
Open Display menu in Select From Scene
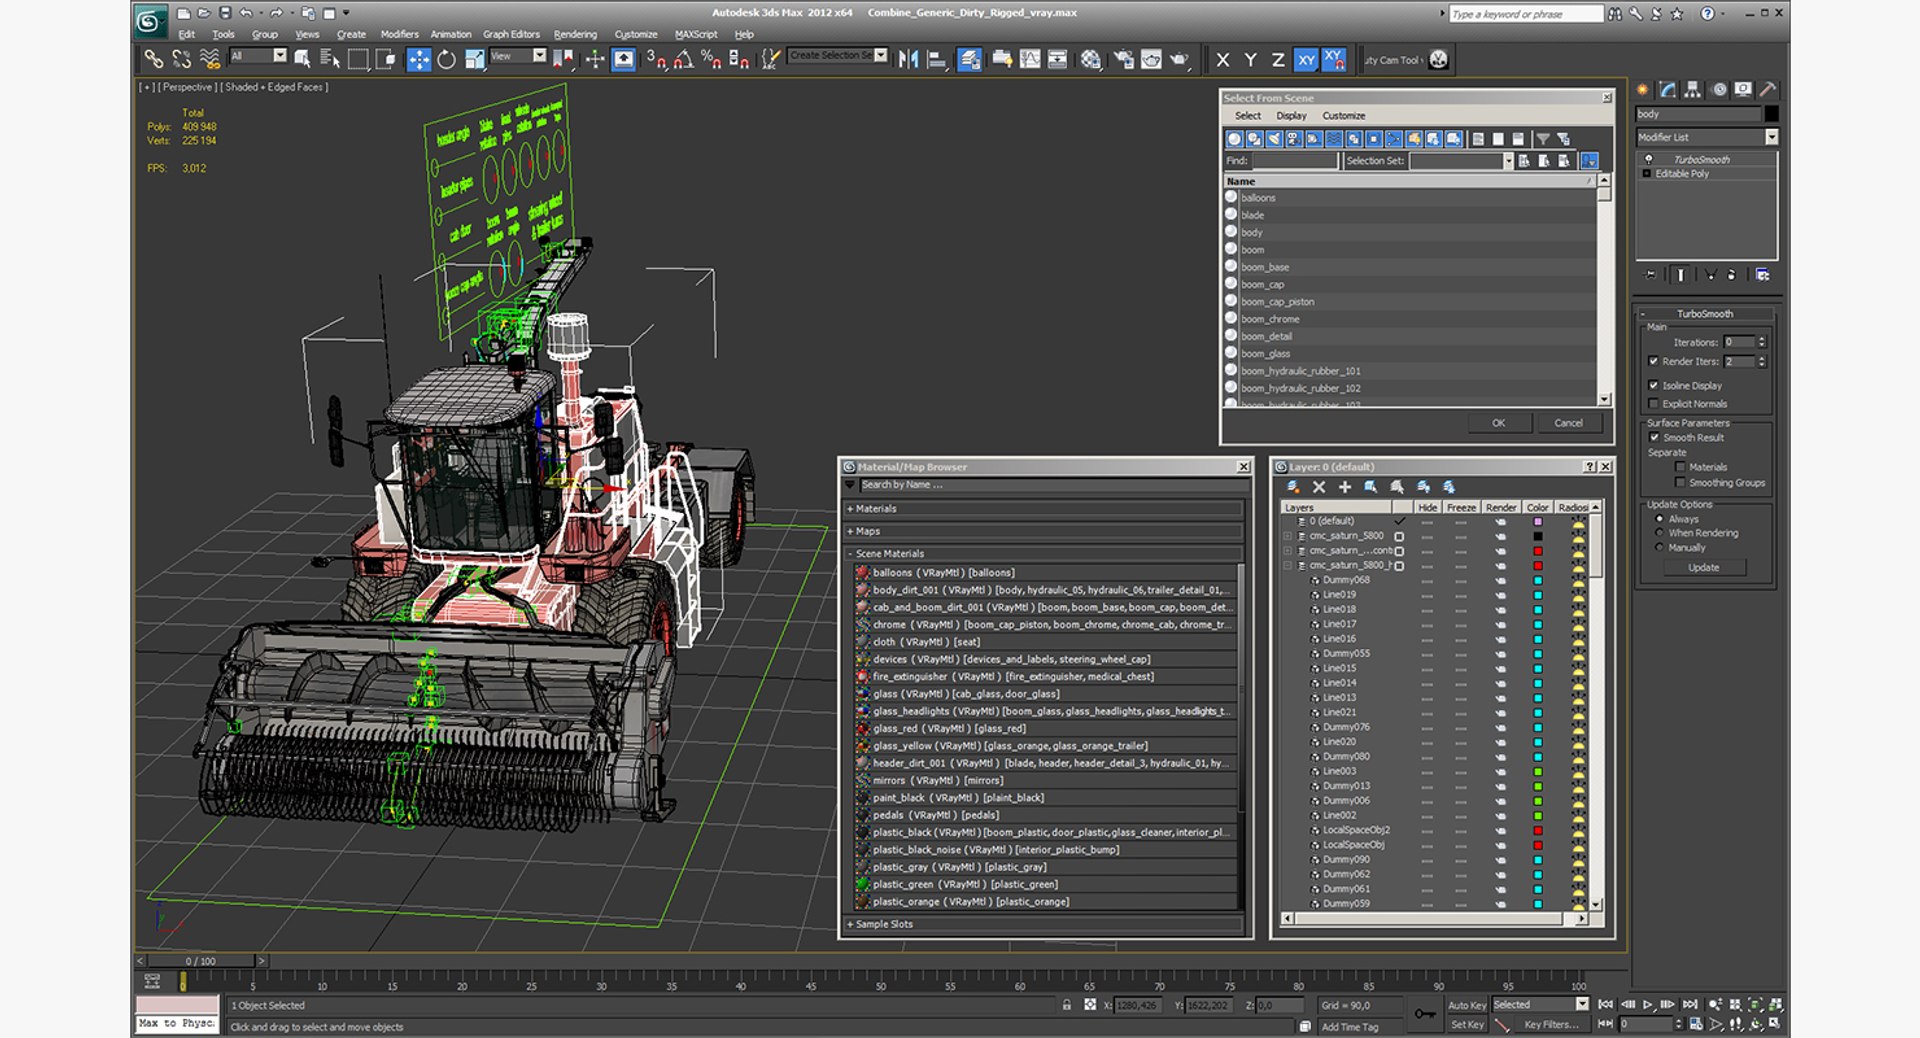coord(1291,116)
